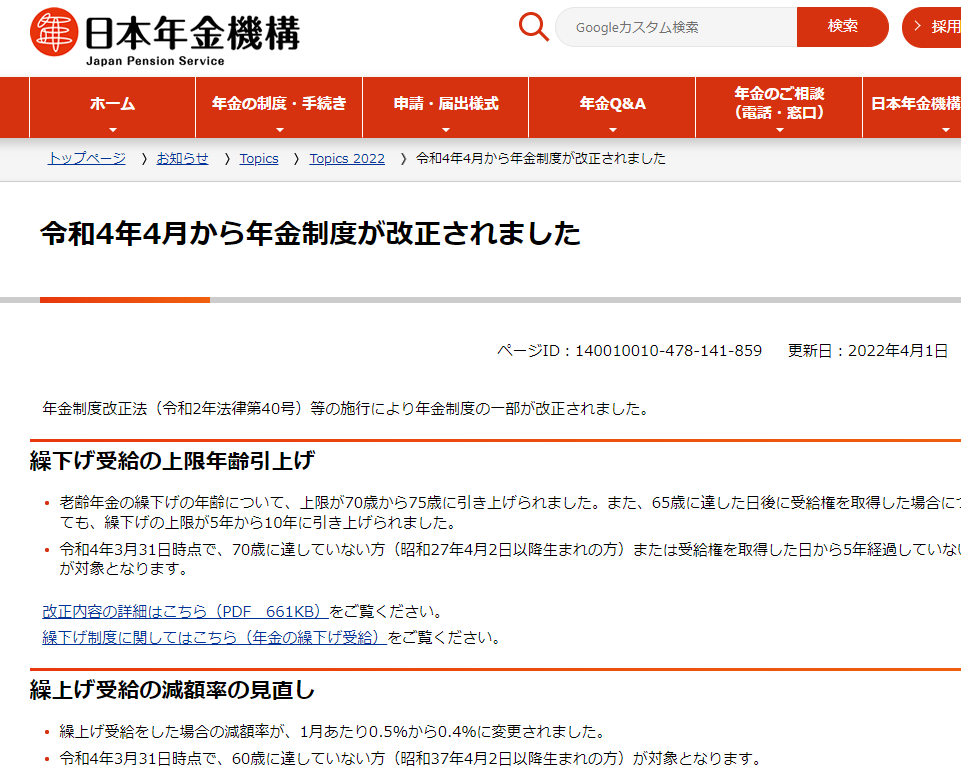
Task: Expand the dropdown arrow under 年金の制度・手続き
Action: 279,130
